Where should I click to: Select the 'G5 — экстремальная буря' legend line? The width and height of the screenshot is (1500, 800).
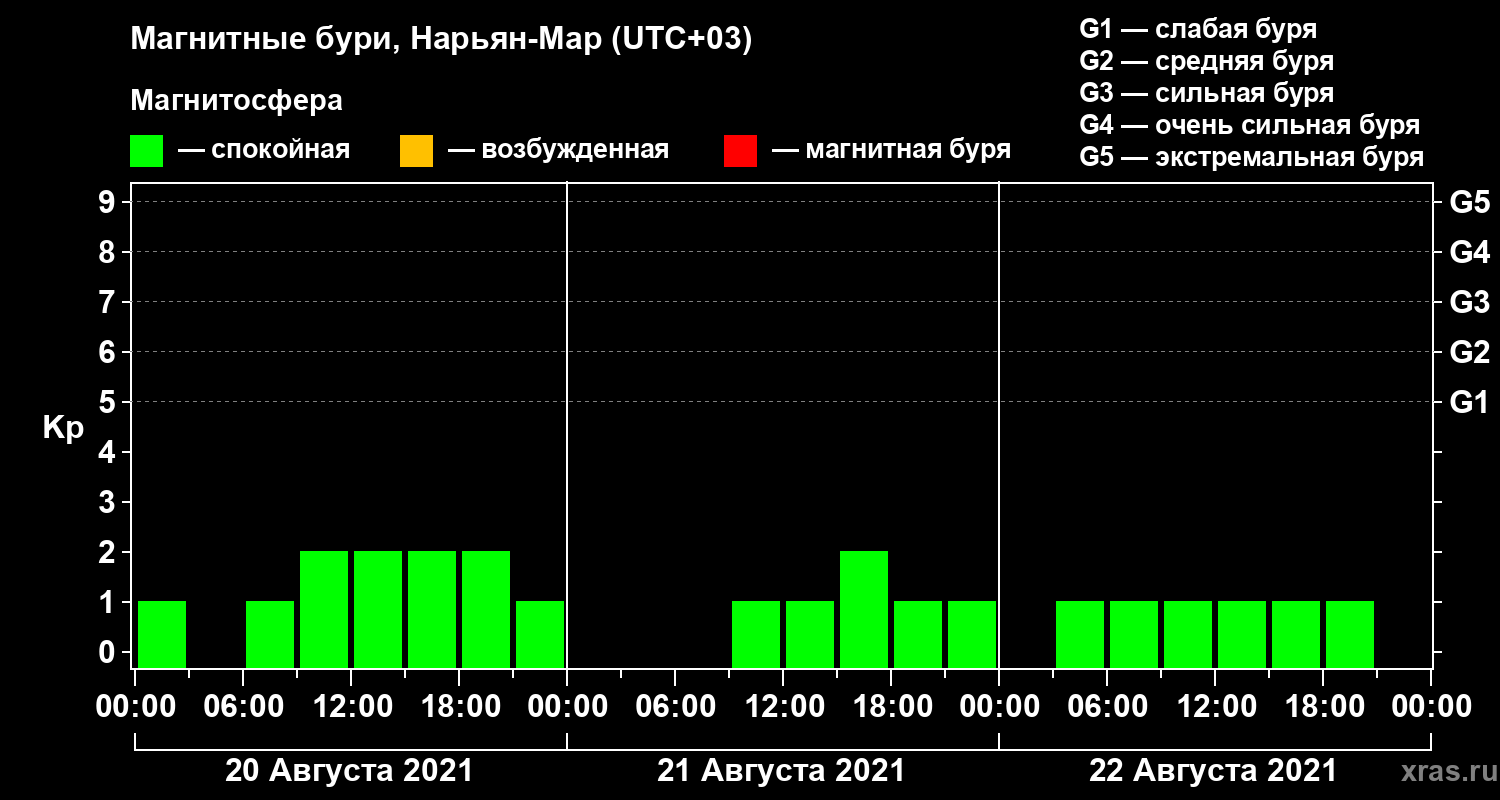pos(1252,157)
